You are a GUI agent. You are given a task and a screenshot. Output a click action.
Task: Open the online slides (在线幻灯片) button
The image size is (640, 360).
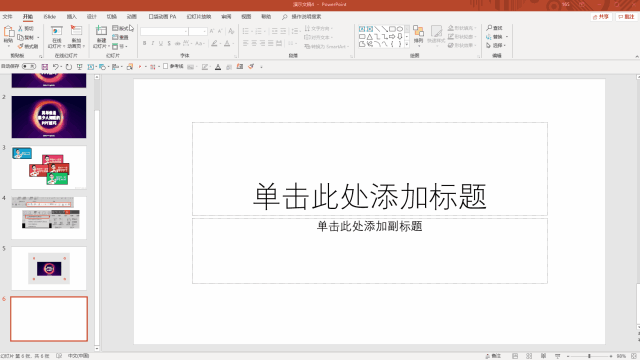(56, 37)
